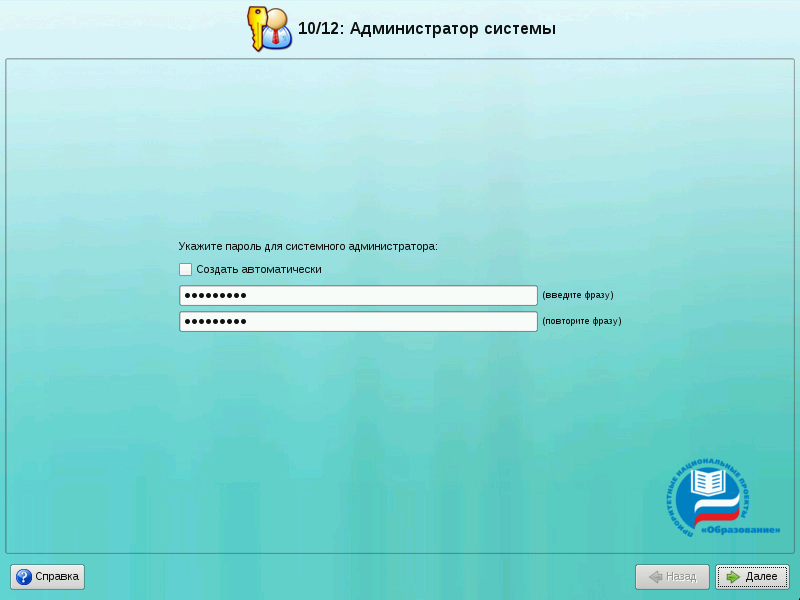The image size is (800, 600).
Task: Click the step title 10/12: Администратор системы
Action: 426,29
